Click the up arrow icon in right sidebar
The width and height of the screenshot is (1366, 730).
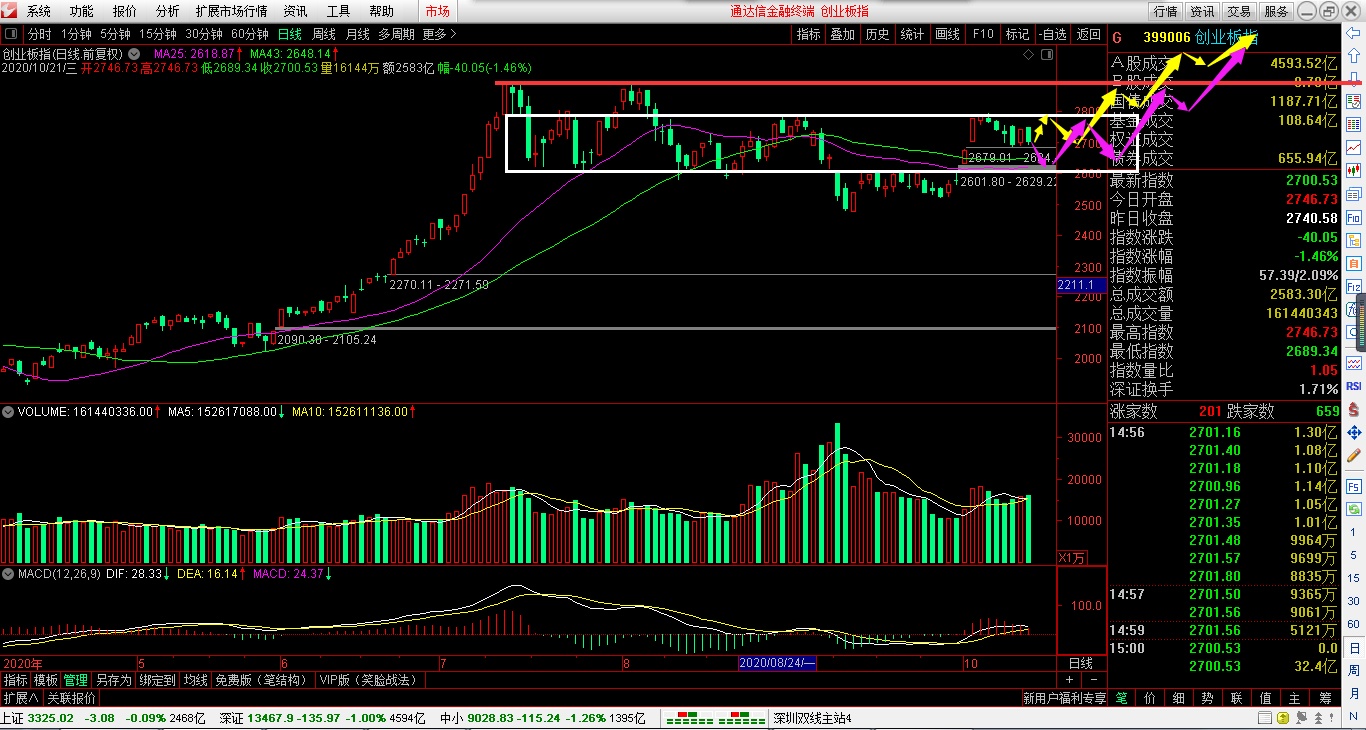1354,54
